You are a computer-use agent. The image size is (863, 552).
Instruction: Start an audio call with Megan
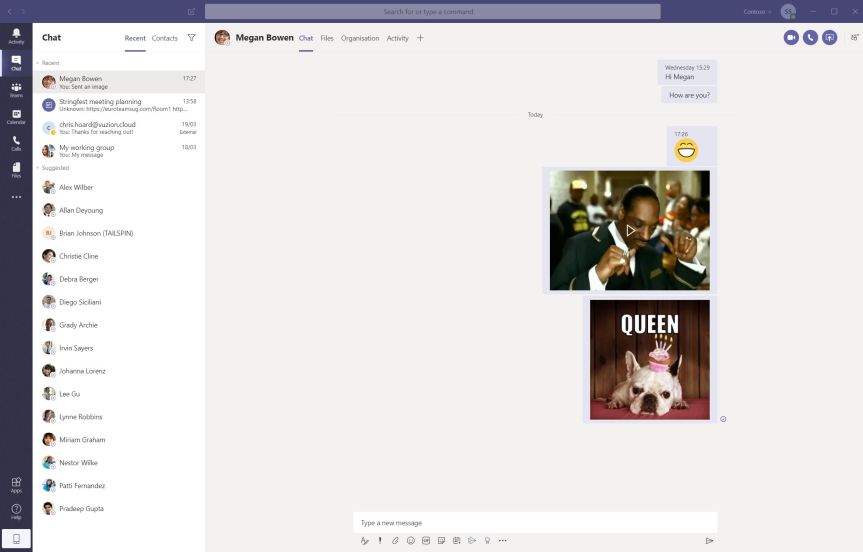click(810, 38)
